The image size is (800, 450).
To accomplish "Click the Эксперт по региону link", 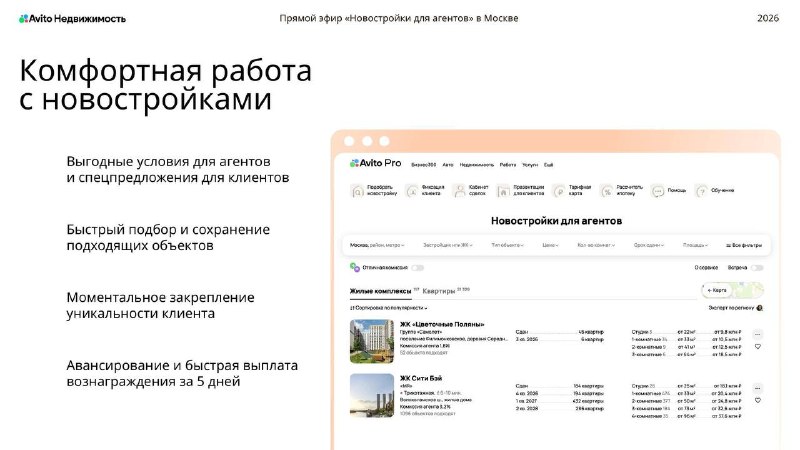I will pyautogui.click(x=732, y=308).
